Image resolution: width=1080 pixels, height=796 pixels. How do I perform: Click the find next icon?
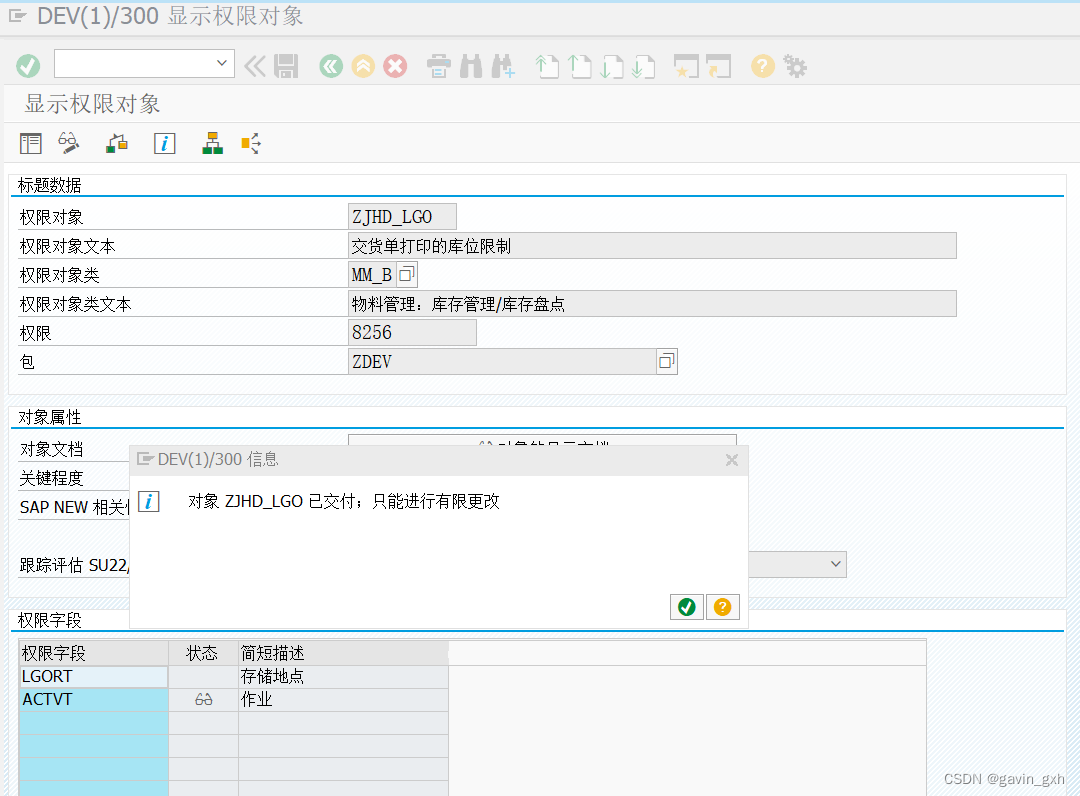502,66
